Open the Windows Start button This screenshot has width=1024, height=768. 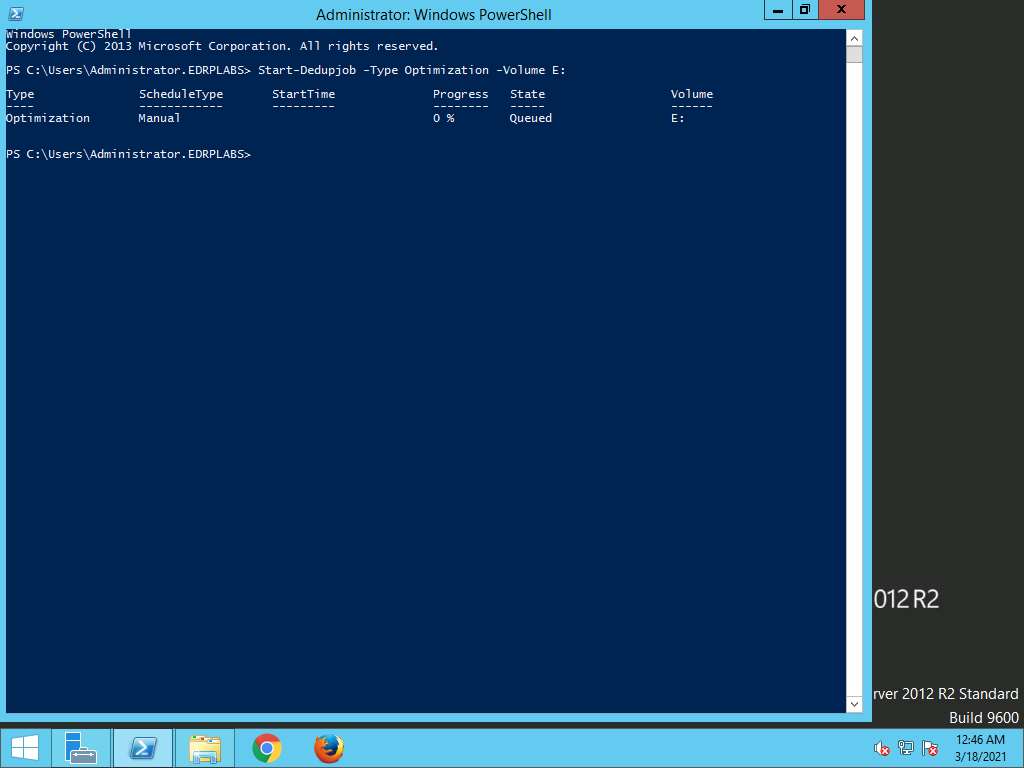point(25,748)
